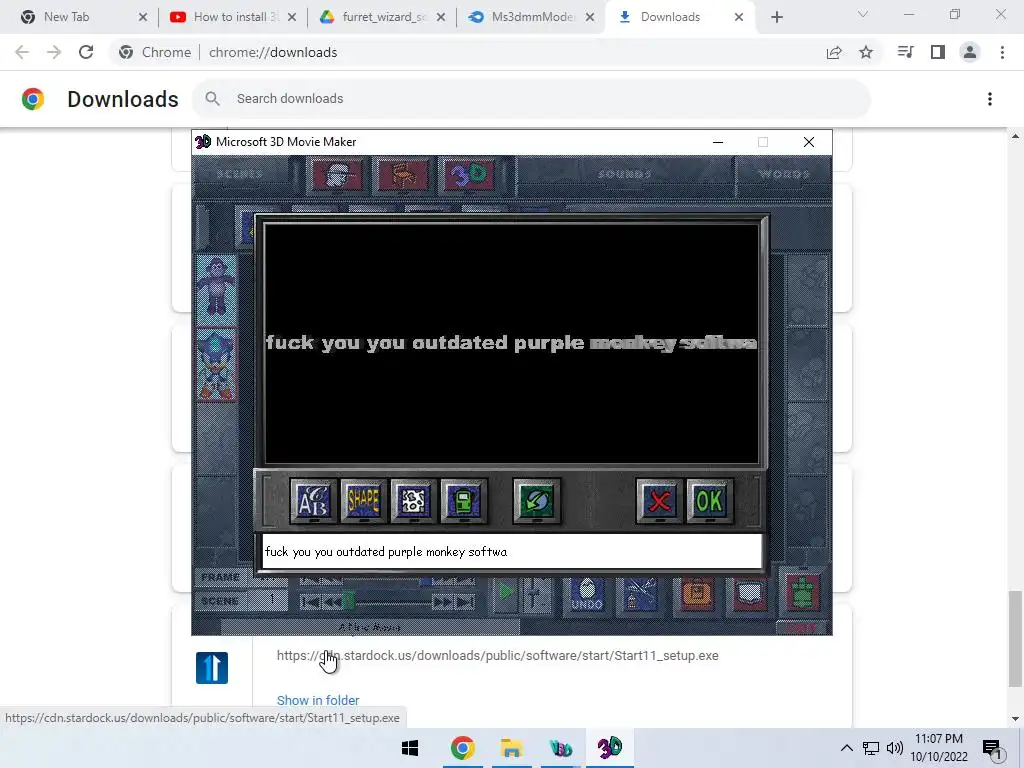Image resolution: width=1024 pixels, height=768 pixels.
Task: Open a new Chrome tab with the plus
Action: tap(776, 17)
